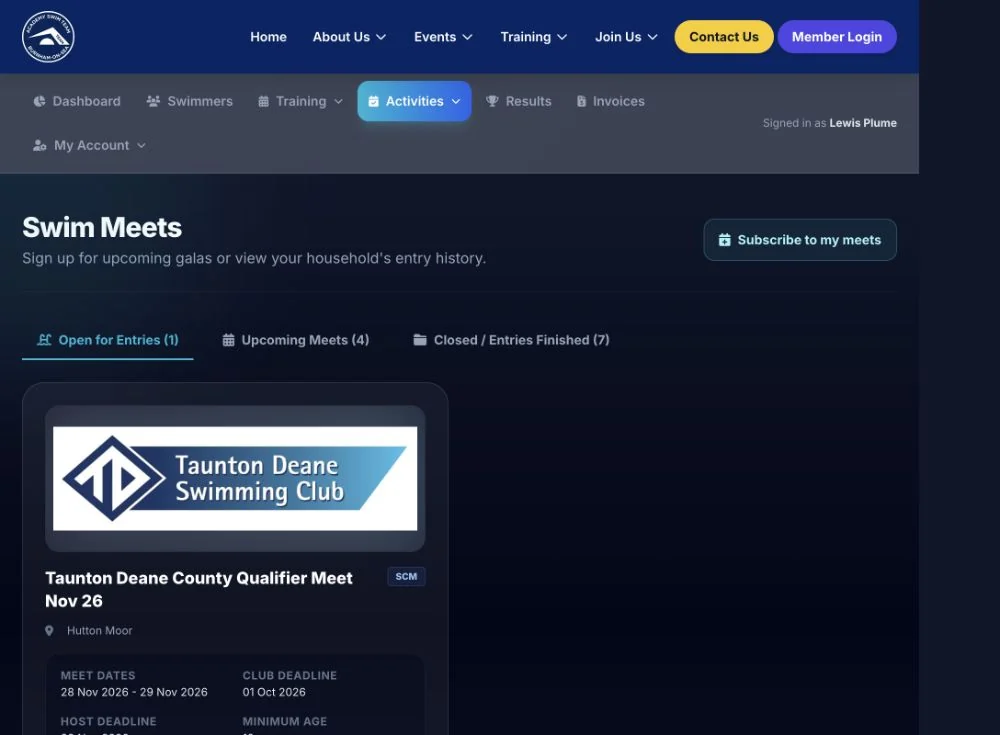Click the Activities calendar check icon
The height and width of the screenshot is (735, 1000).
374,101
